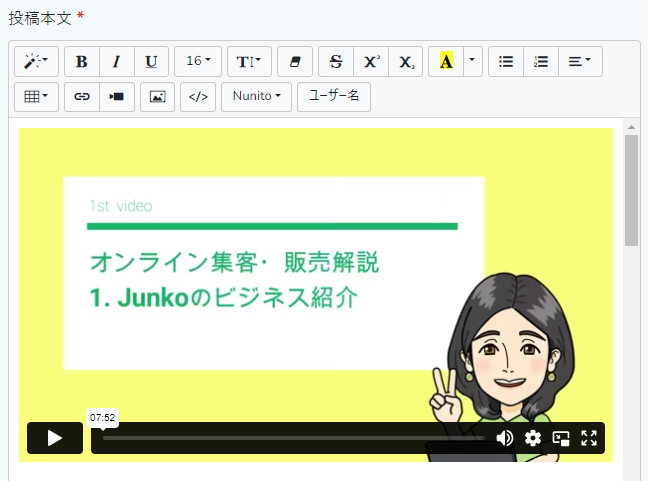Screen dimensions: 648x481
Task: Insert a picture into the editor
Action: click(157, 97)
